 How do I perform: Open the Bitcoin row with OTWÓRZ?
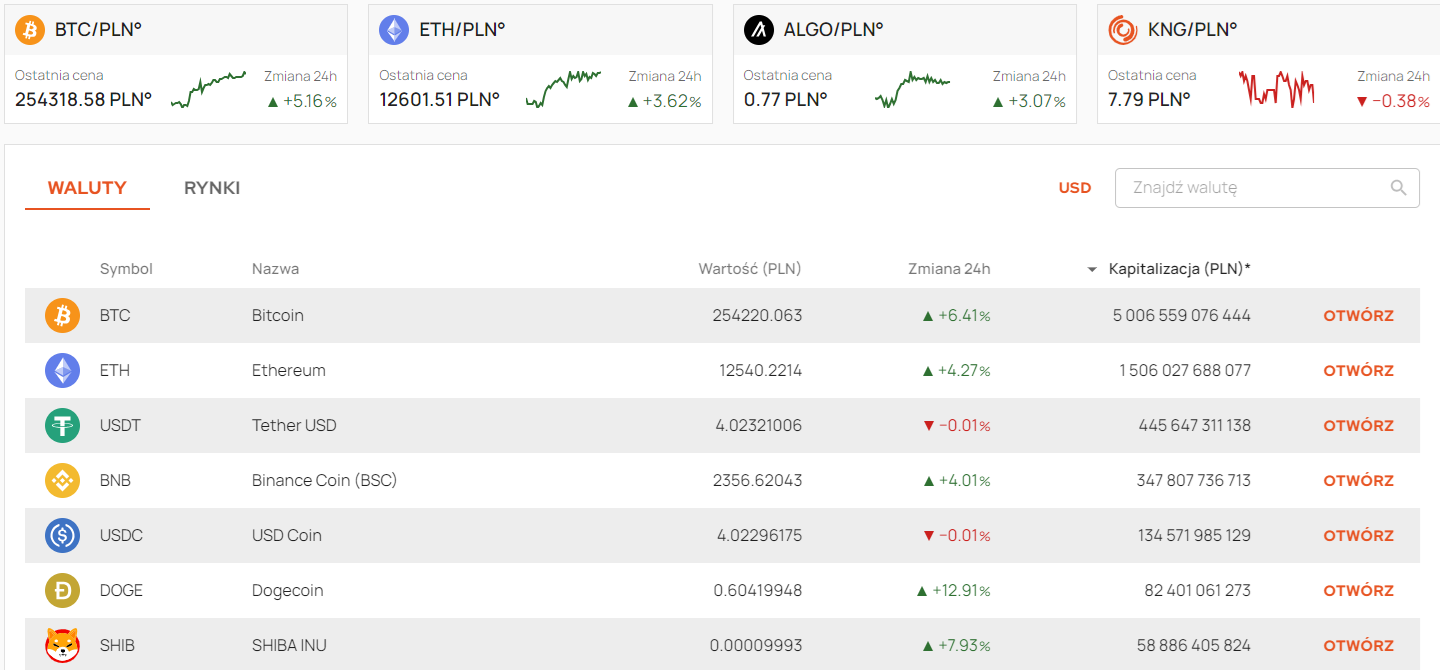coord(1358,316)
